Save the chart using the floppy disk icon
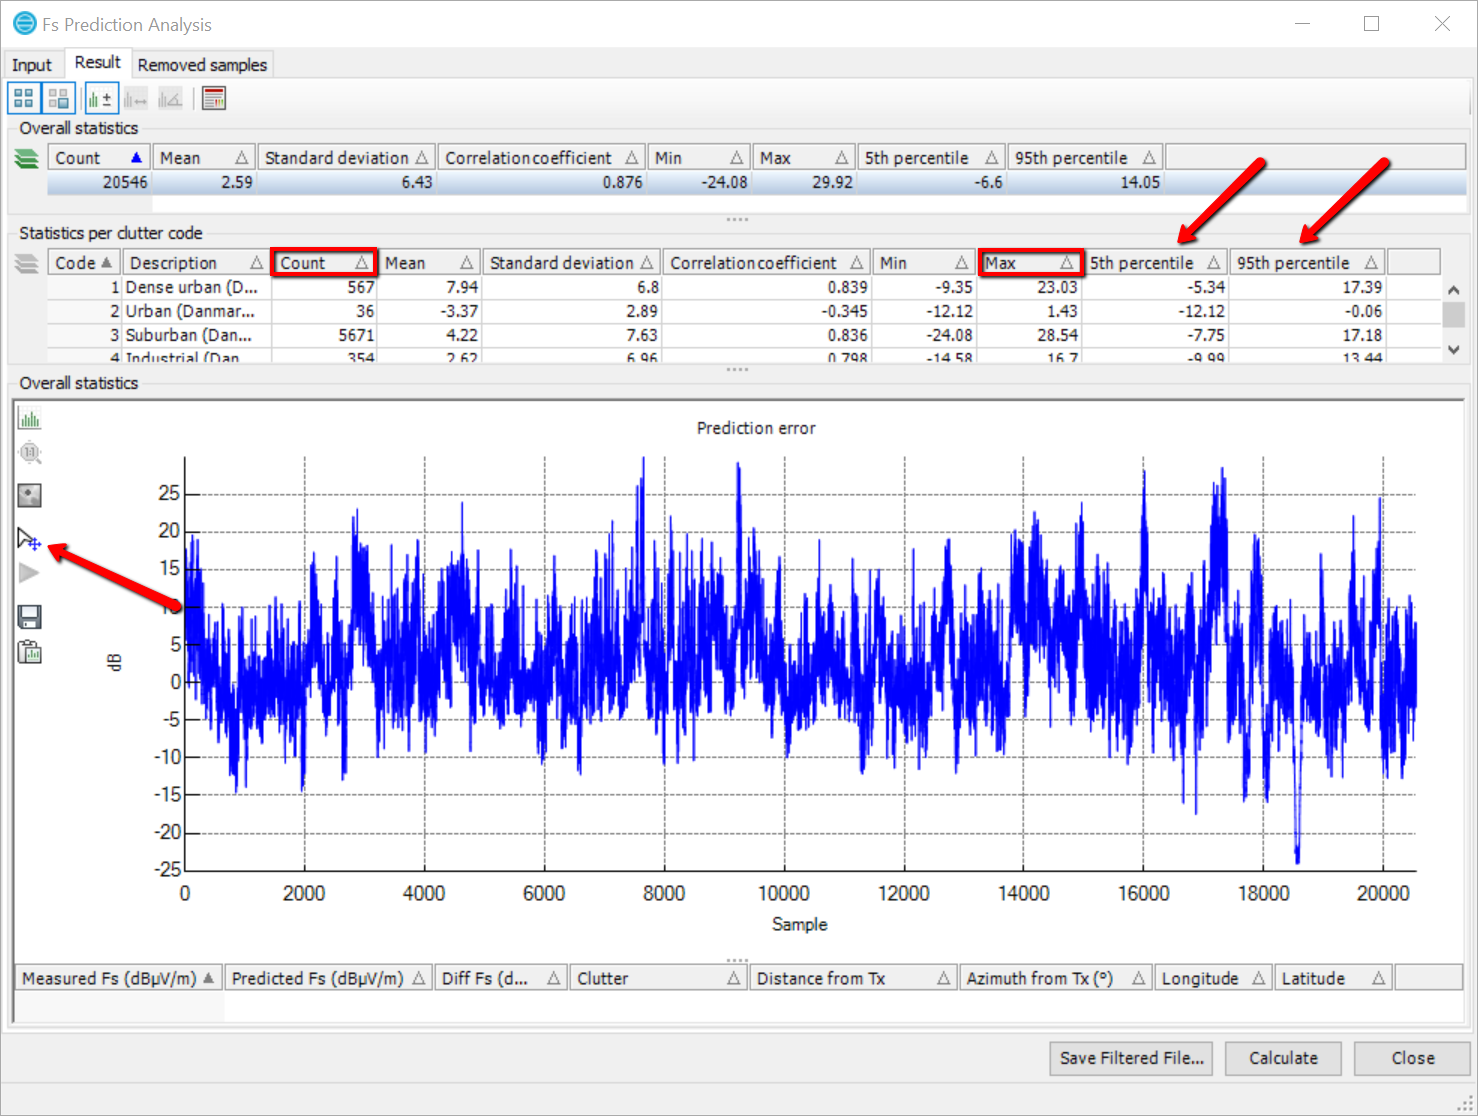 pos(30,617)
